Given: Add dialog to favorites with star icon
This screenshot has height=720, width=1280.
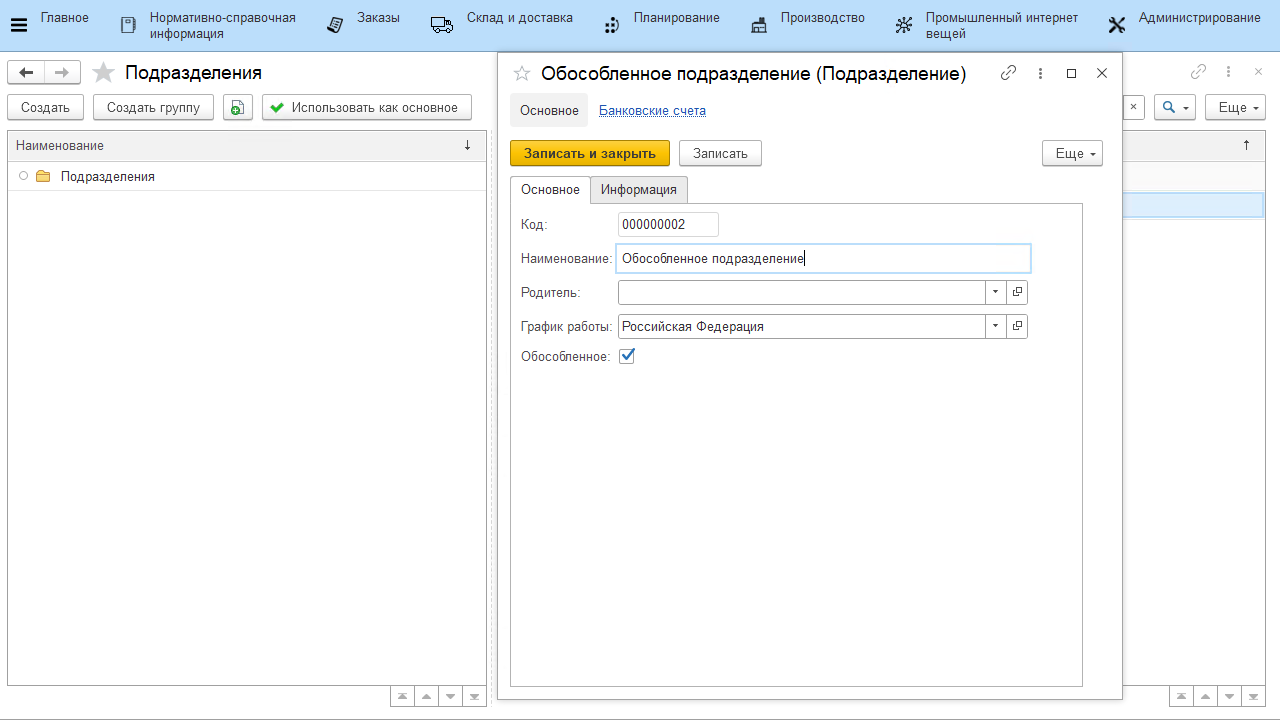Looking at the screenshot, I should (x=521, y=73).
